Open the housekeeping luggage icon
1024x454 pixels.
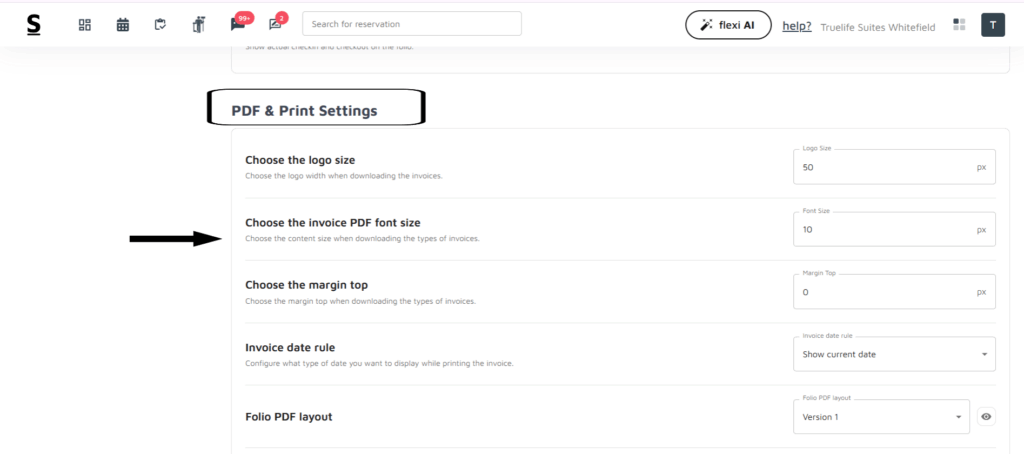[x=198, y=25]
